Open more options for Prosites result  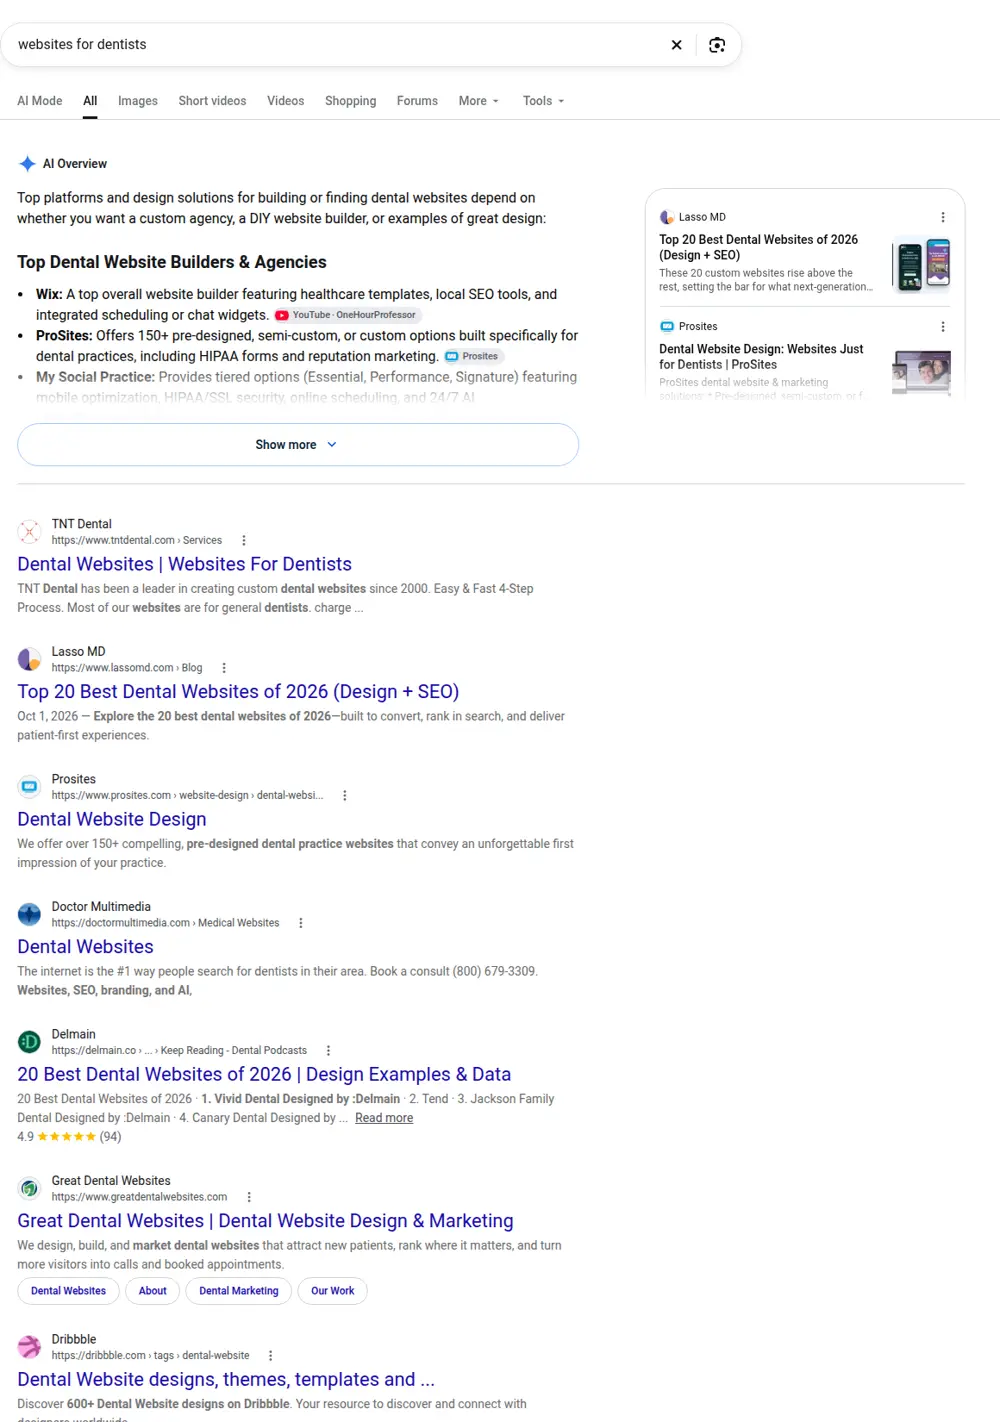[x=345, y=796]
